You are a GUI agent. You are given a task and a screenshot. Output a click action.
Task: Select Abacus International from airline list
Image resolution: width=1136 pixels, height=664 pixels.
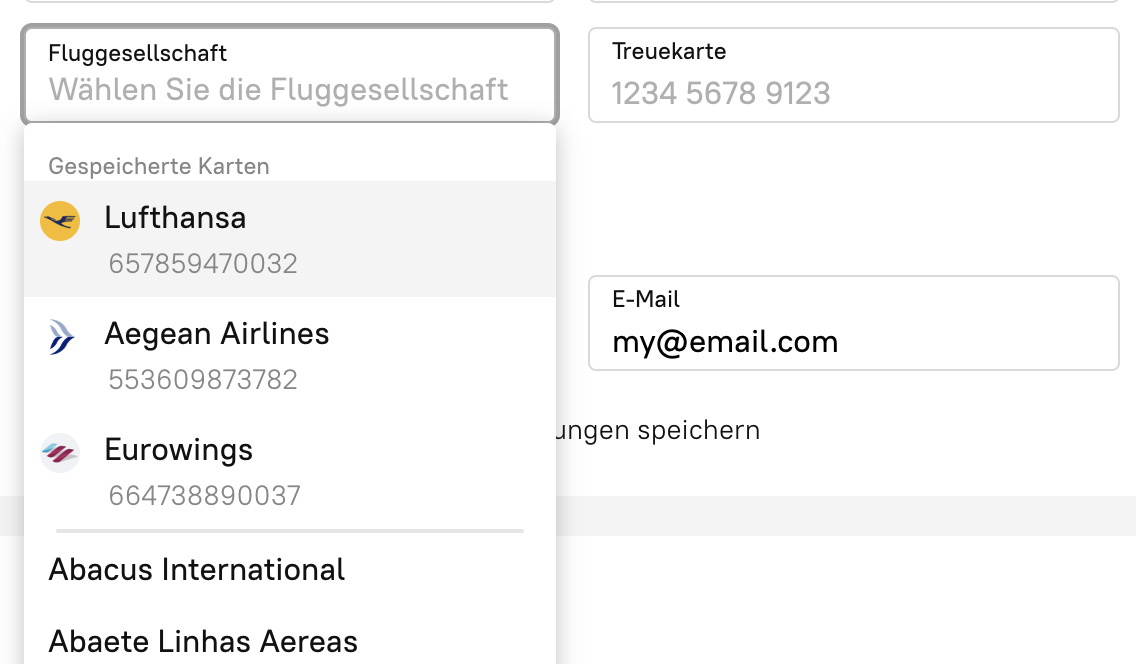click(x=197, y=570)
